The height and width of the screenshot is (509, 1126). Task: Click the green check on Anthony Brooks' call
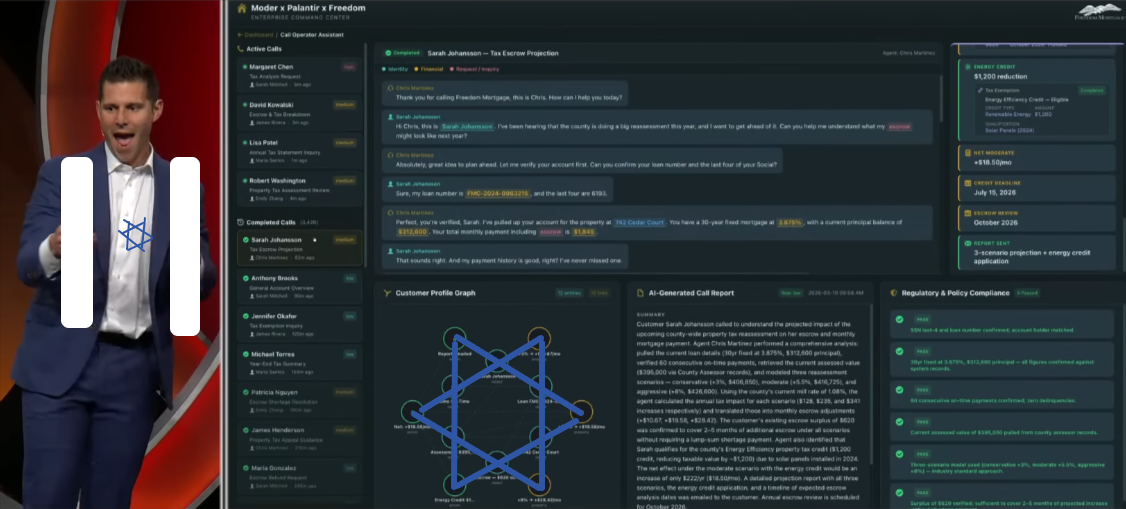[x=246, y=278]
